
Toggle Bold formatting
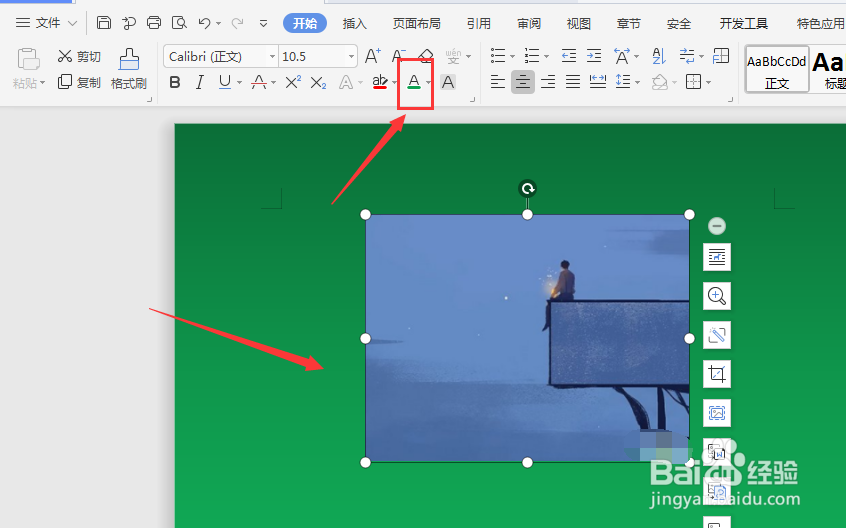pyautogui.click(x=174, y=82)
